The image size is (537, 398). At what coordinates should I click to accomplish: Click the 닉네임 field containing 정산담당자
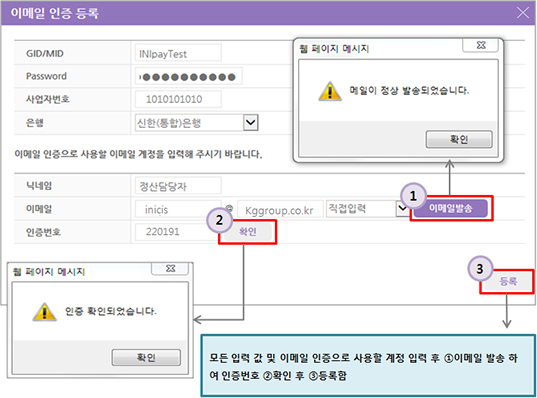pos(178,186)
